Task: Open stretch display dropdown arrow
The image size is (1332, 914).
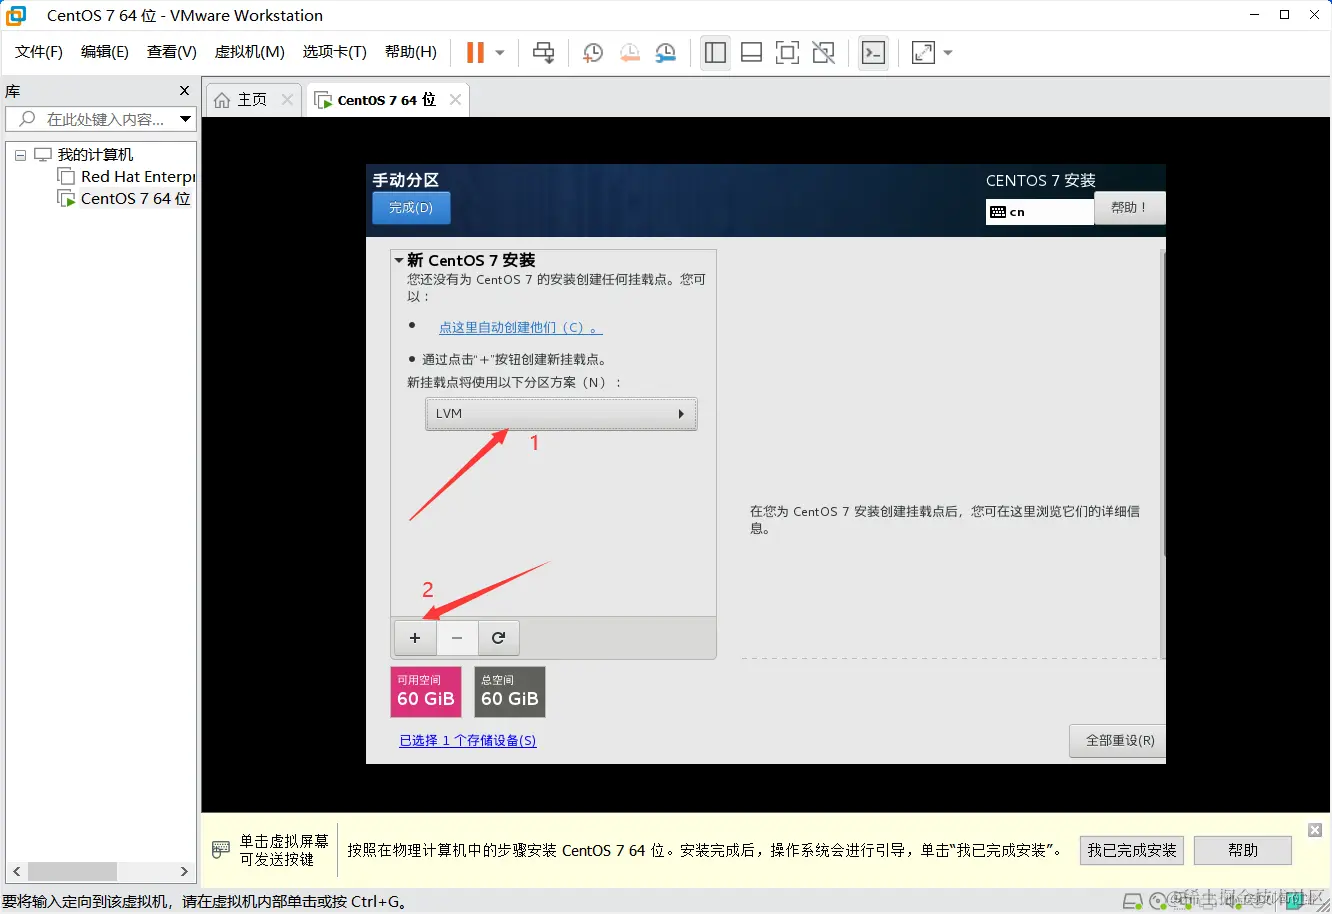Action: coord(948,53)
